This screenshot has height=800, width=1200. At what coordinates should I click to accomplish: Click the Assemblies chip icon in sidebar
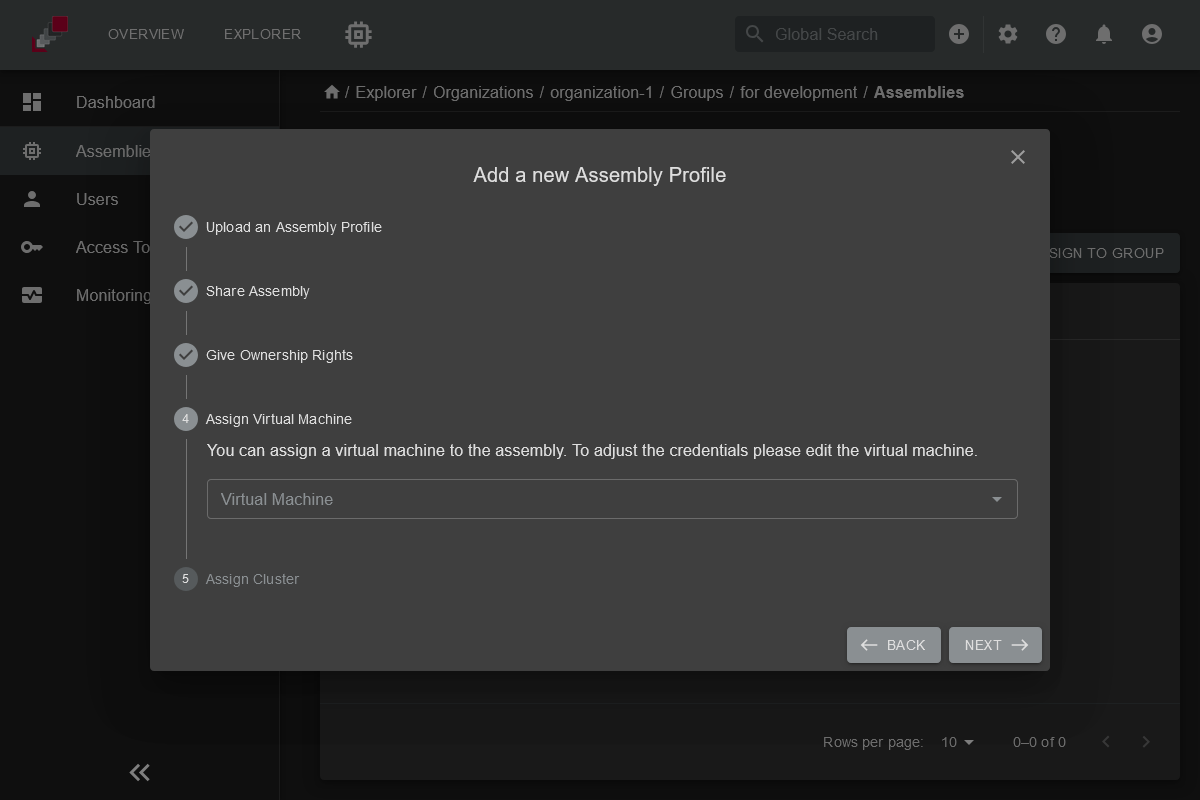coord(32,151)
